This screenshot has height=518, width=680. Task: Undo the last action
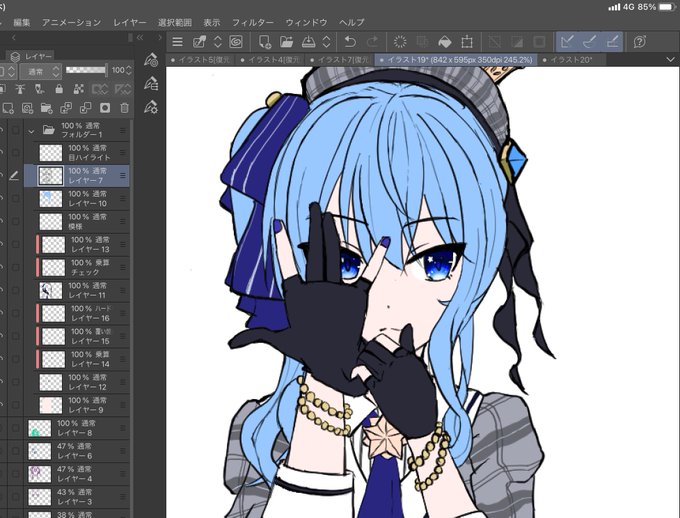point(350,42)
